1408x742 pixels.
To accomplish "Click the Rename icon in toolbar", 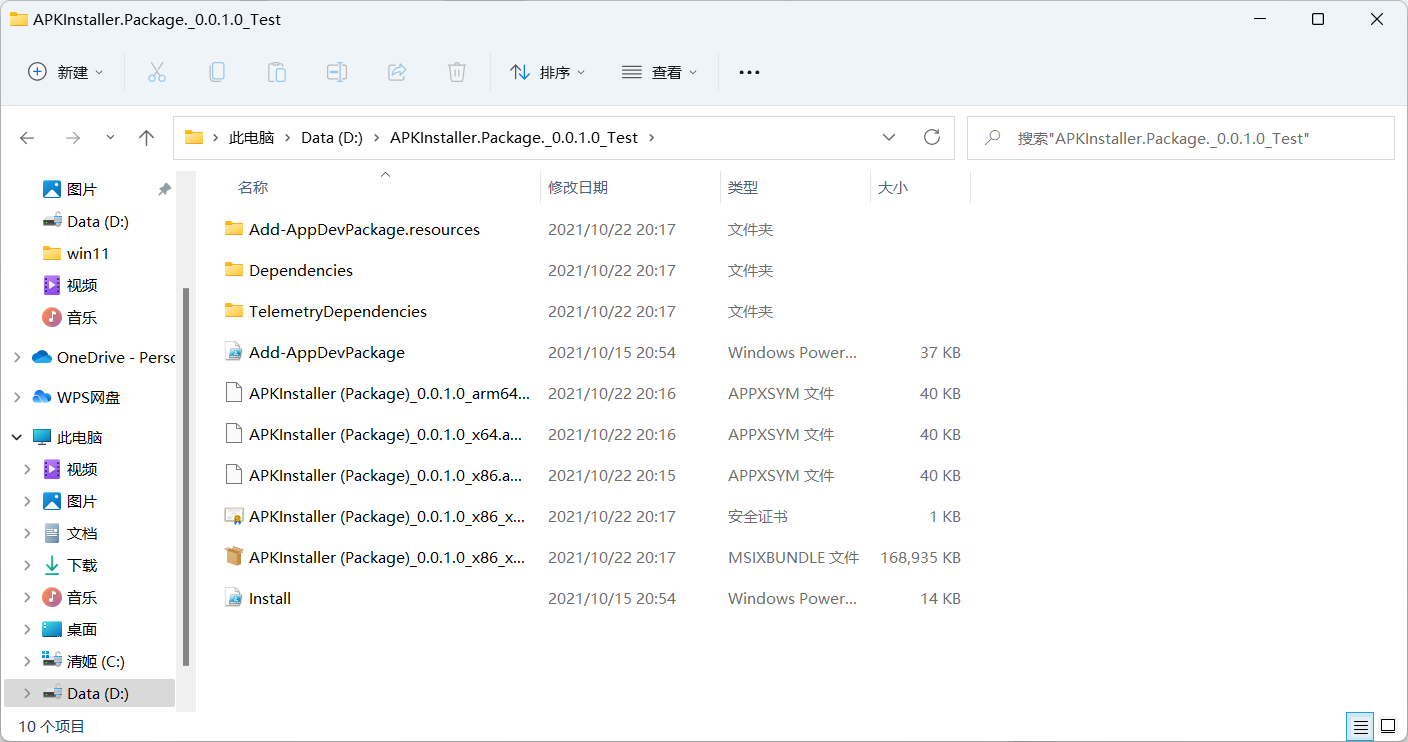I will pyautogui.click(x=337, y=72).
